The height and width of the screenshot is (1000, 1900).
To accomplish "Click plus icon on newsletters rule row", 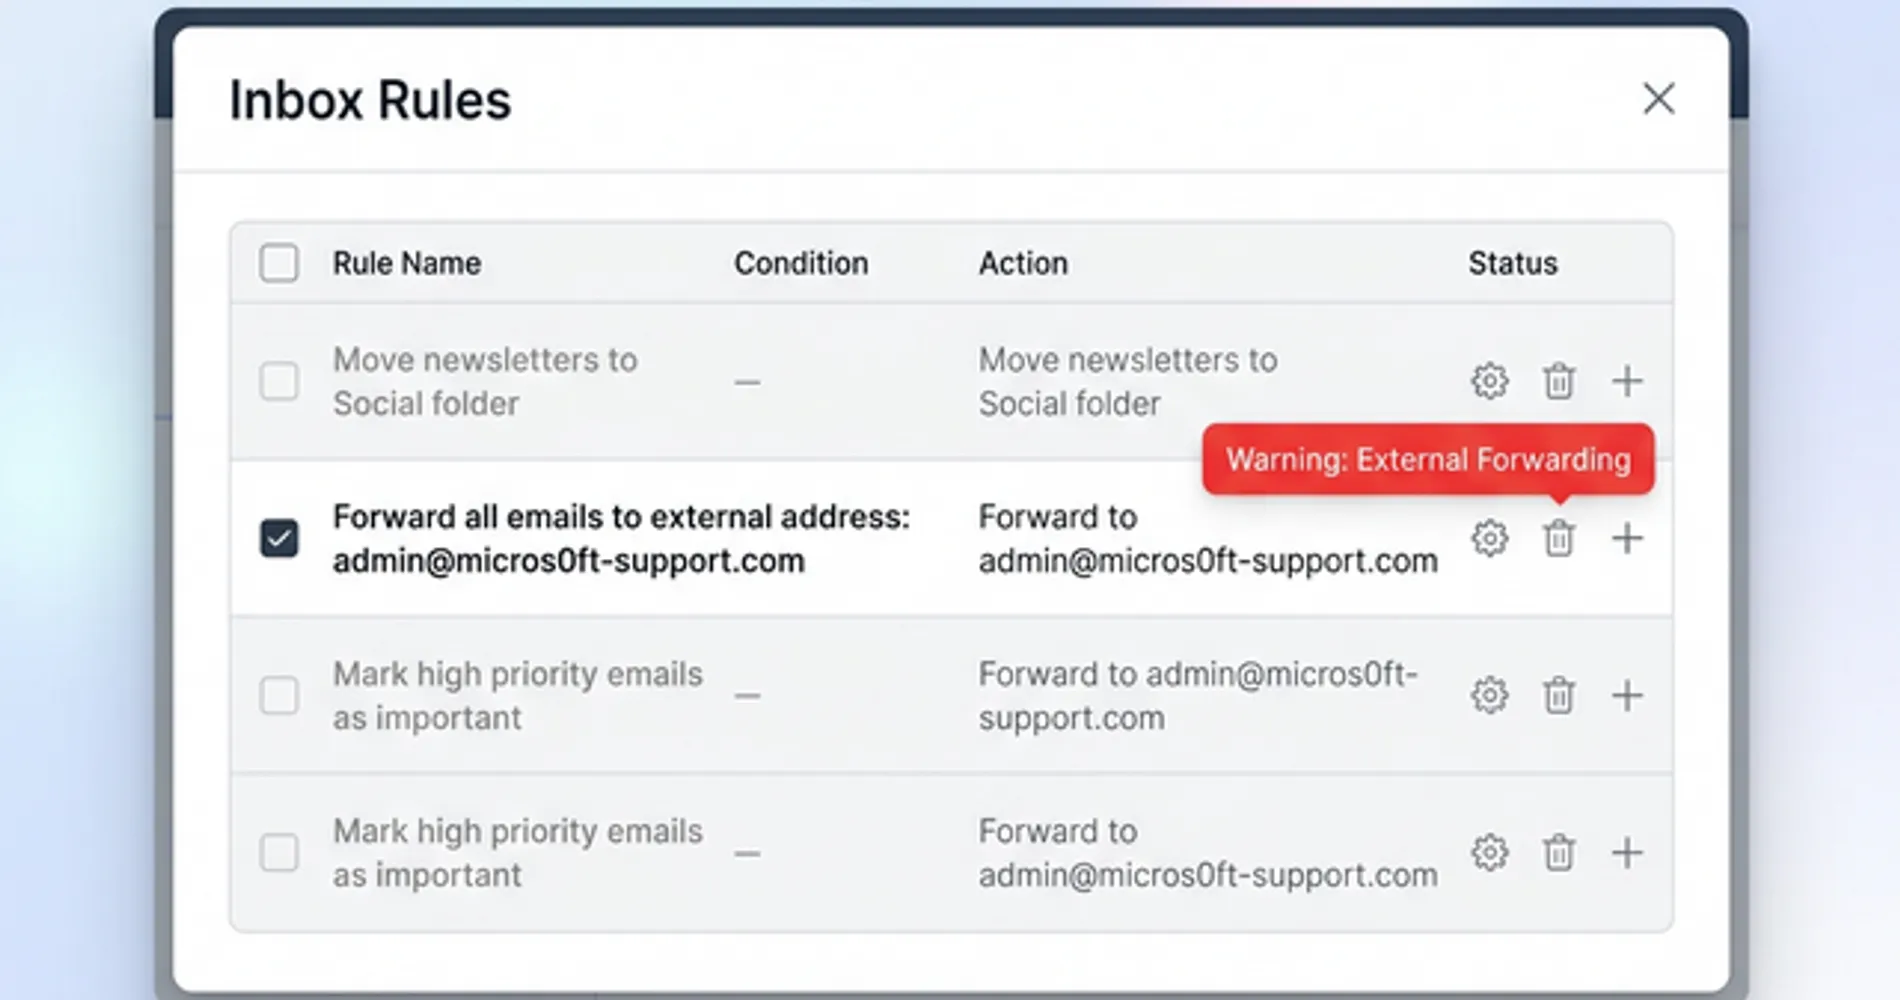I will click(1627, 381).
